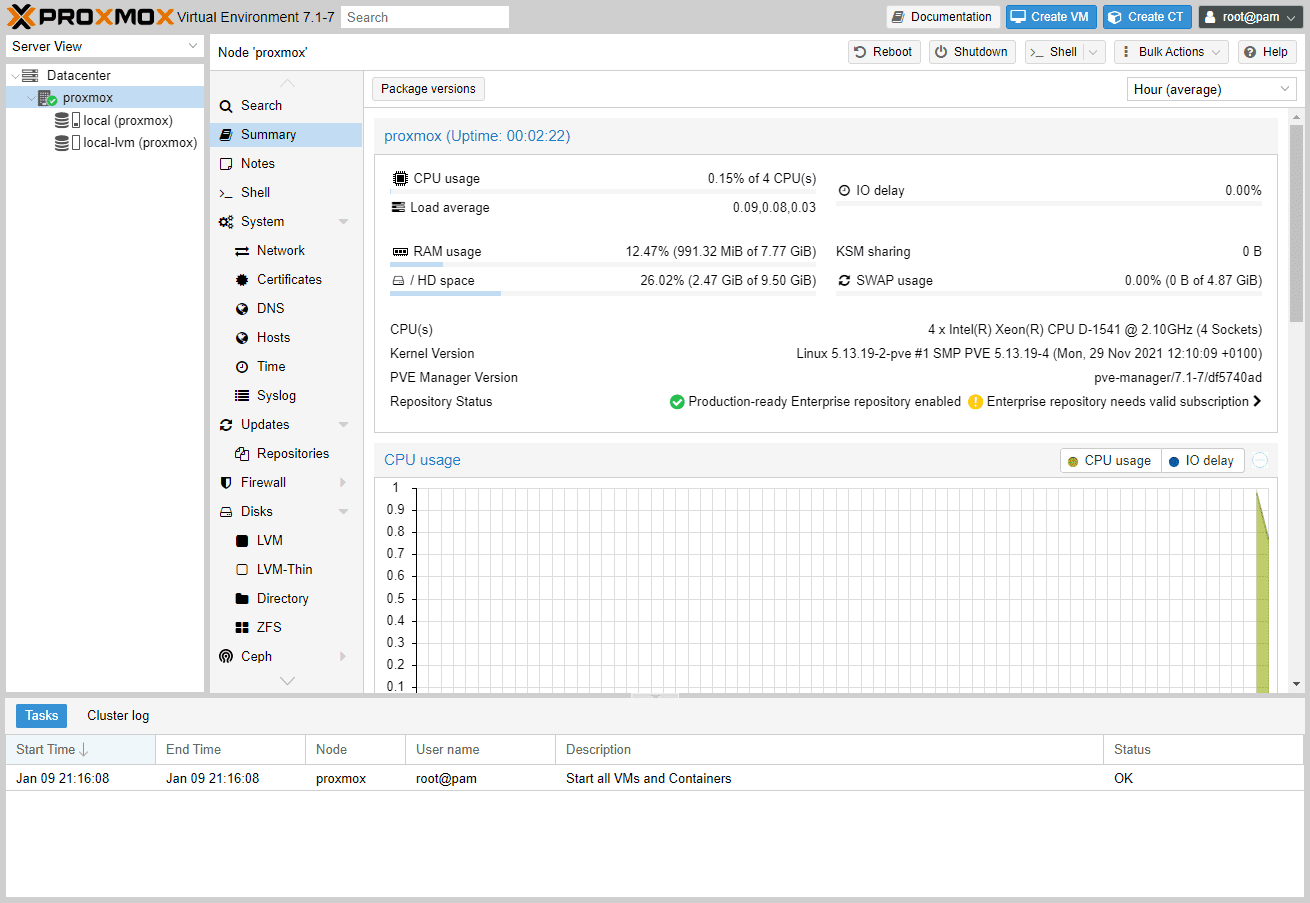Screen dimensions: 1310x903
Task: Sort tasks by the Status column header
Action: pos(1204,750)
